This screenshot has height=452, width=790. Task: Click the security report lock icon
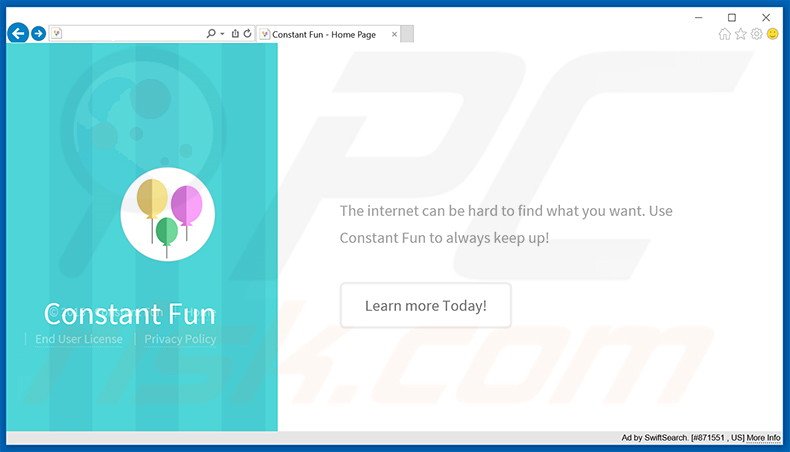pos(235,33)
